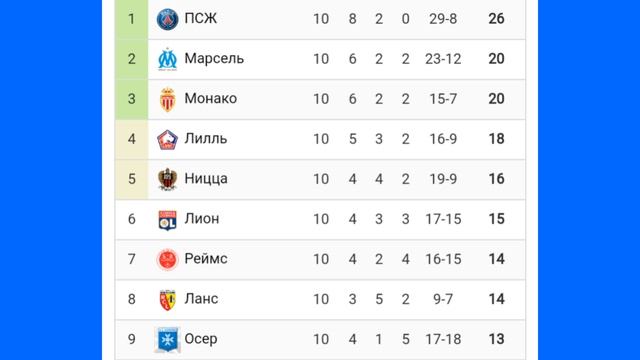Open the ПСЖ team name link

200,18
